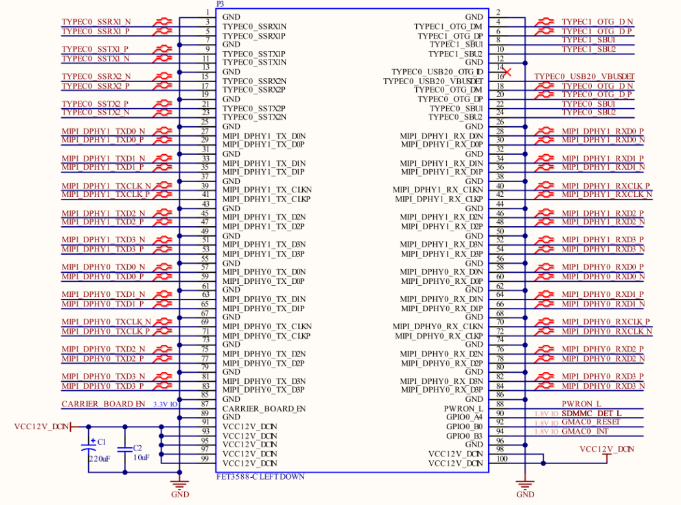681x505 pixels.
Task: Select differential pair marker on MIPI_DPHY0_TXCLK_P
Action: coord(162,331)
